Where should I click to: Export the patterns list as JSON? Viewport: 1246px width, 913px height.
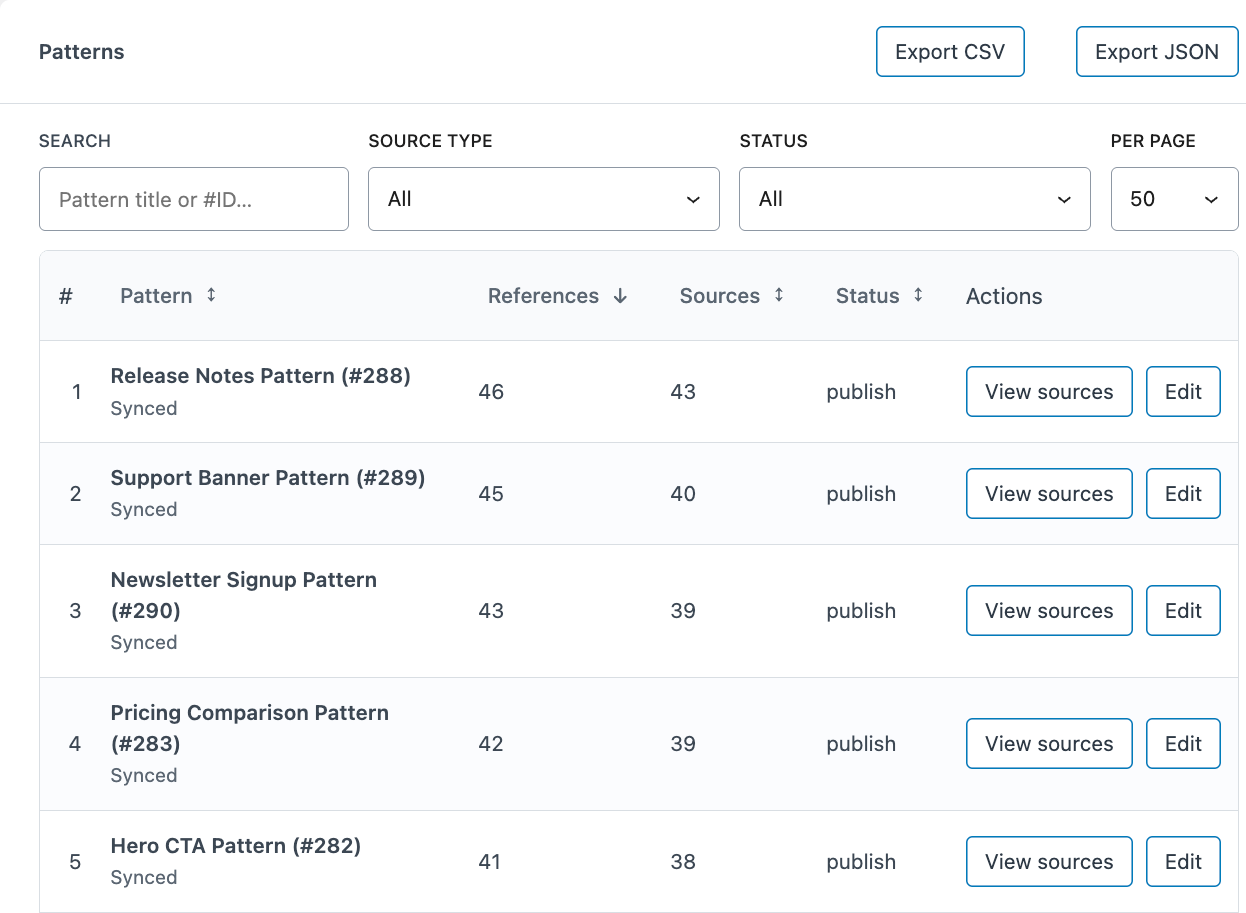click(1156, 51)
